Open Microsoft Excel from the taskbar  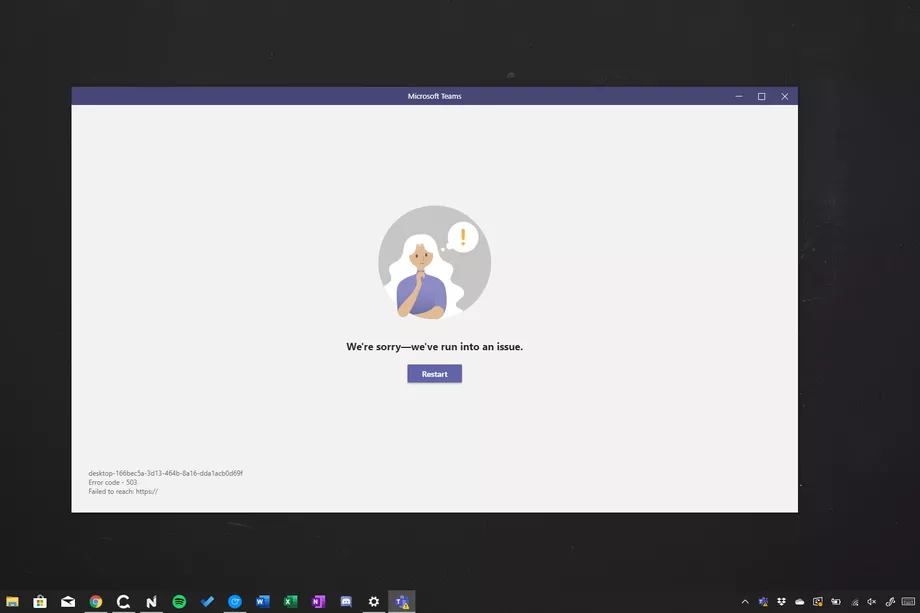(x=290, y=601)
